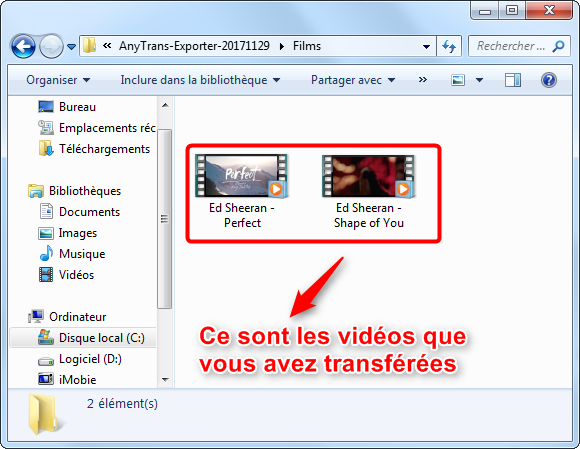Click the iMobie device icon

(x=46, y=379)
